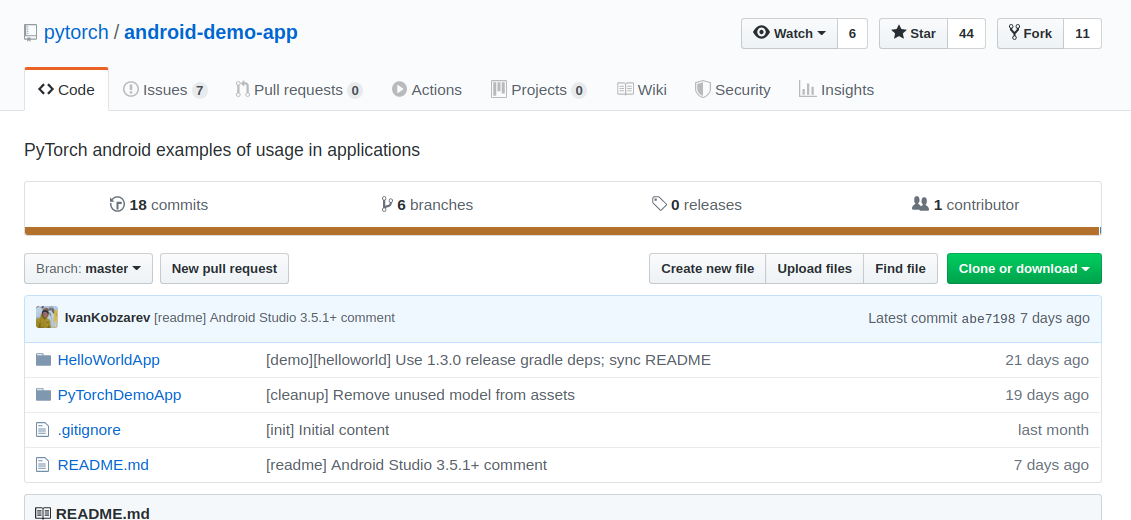
Task: Click the language color bar
Action: [x=563, y=231]
